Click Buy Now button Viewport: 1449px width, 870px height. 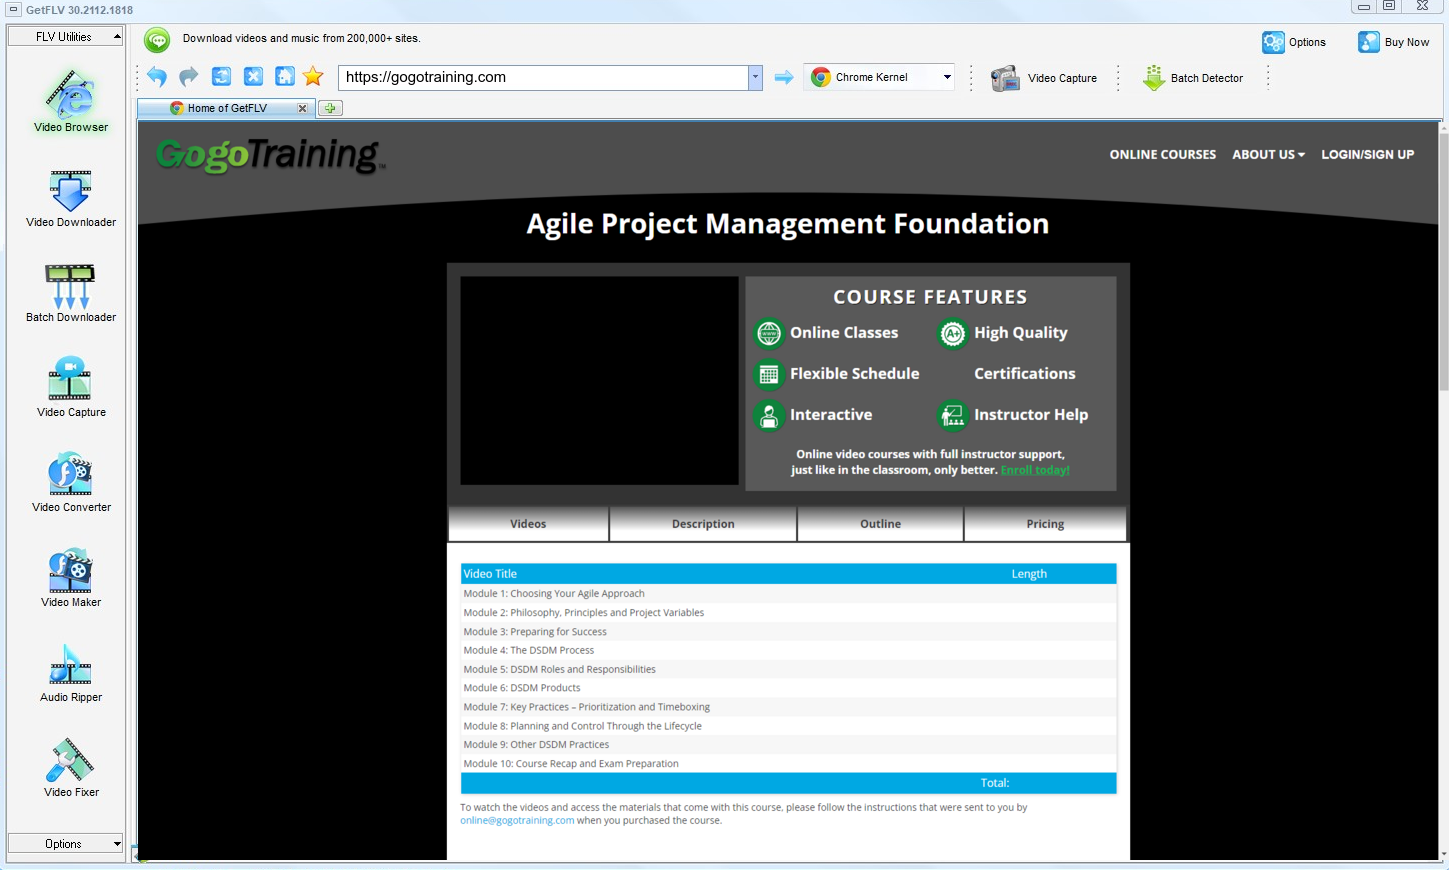coord(1394,42)
